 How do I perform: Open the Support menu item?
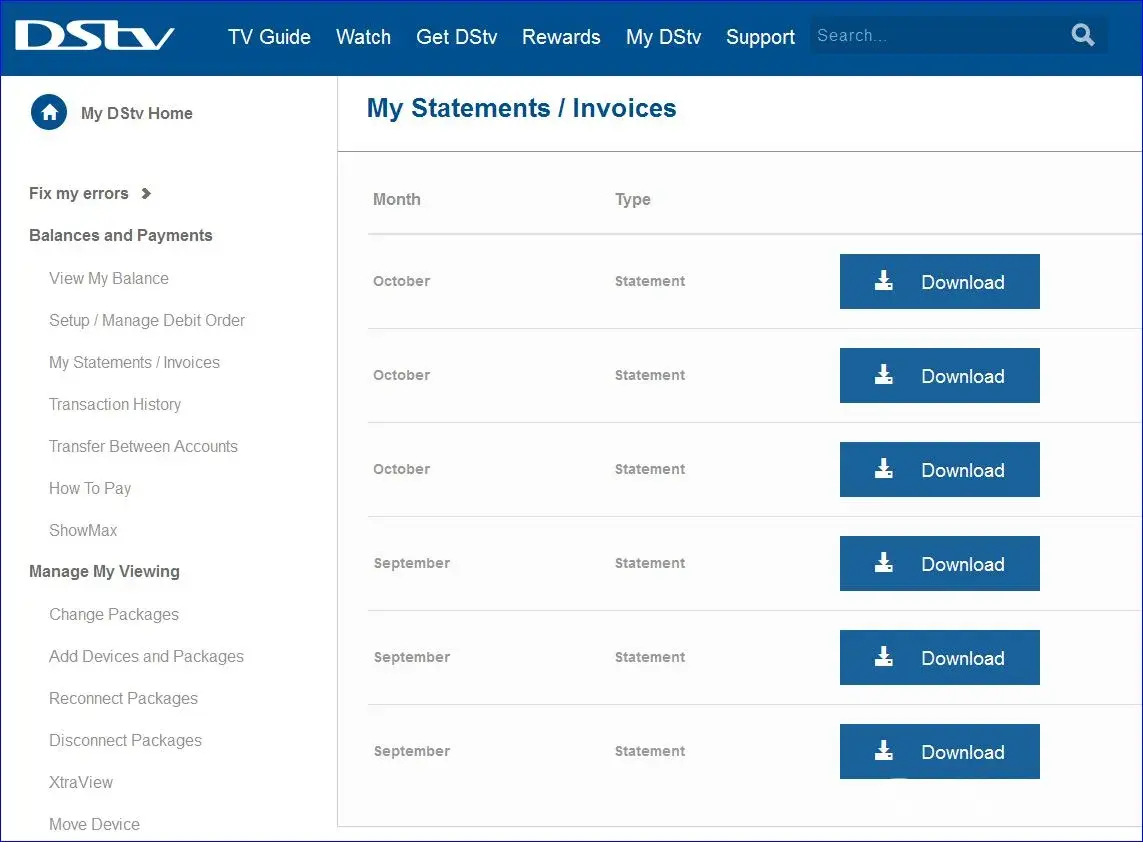point(760,37)
